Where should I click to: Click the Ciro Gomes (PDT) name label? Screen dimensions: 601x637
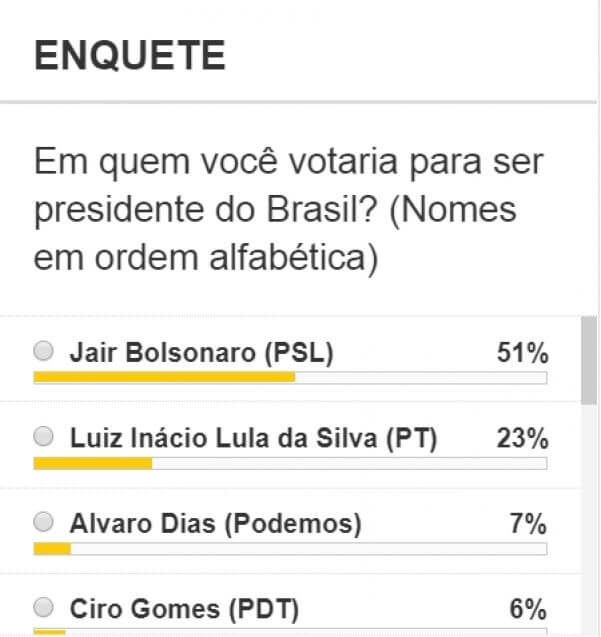pos(184,609)
